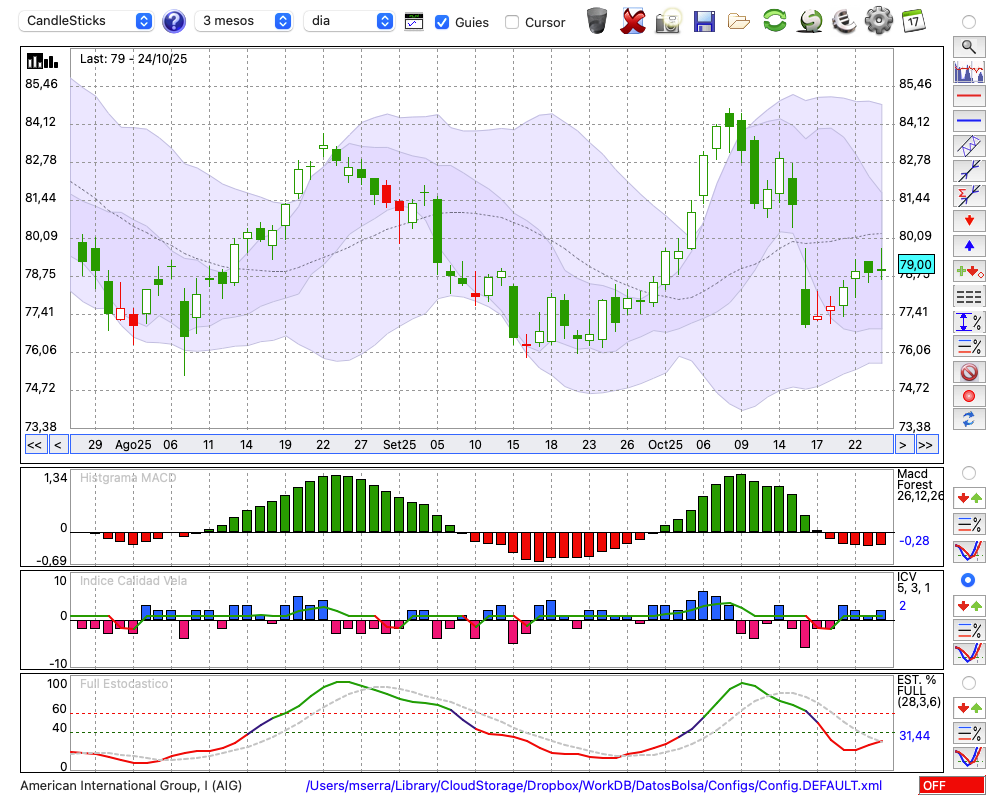This screenshot has width=1000, height=800.
Task: Toggle the red OFF switch
Action: coord(952,785)
